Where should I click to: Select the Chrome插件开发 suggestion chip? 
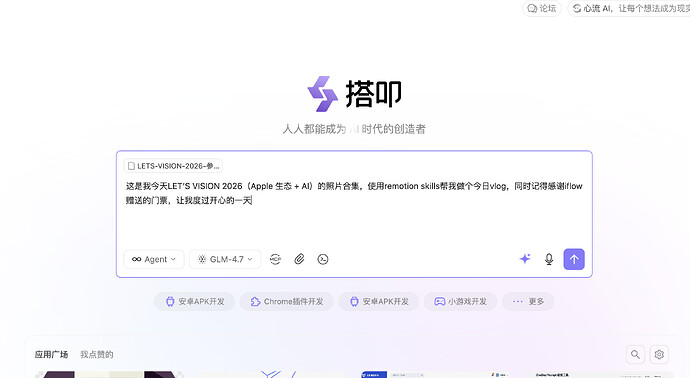point(286,301)
